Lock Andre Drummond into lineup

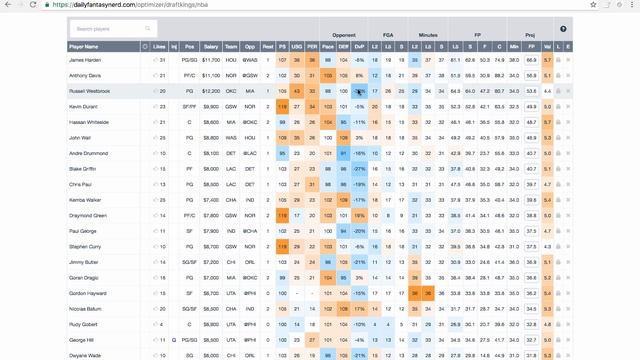coord(558,153)
